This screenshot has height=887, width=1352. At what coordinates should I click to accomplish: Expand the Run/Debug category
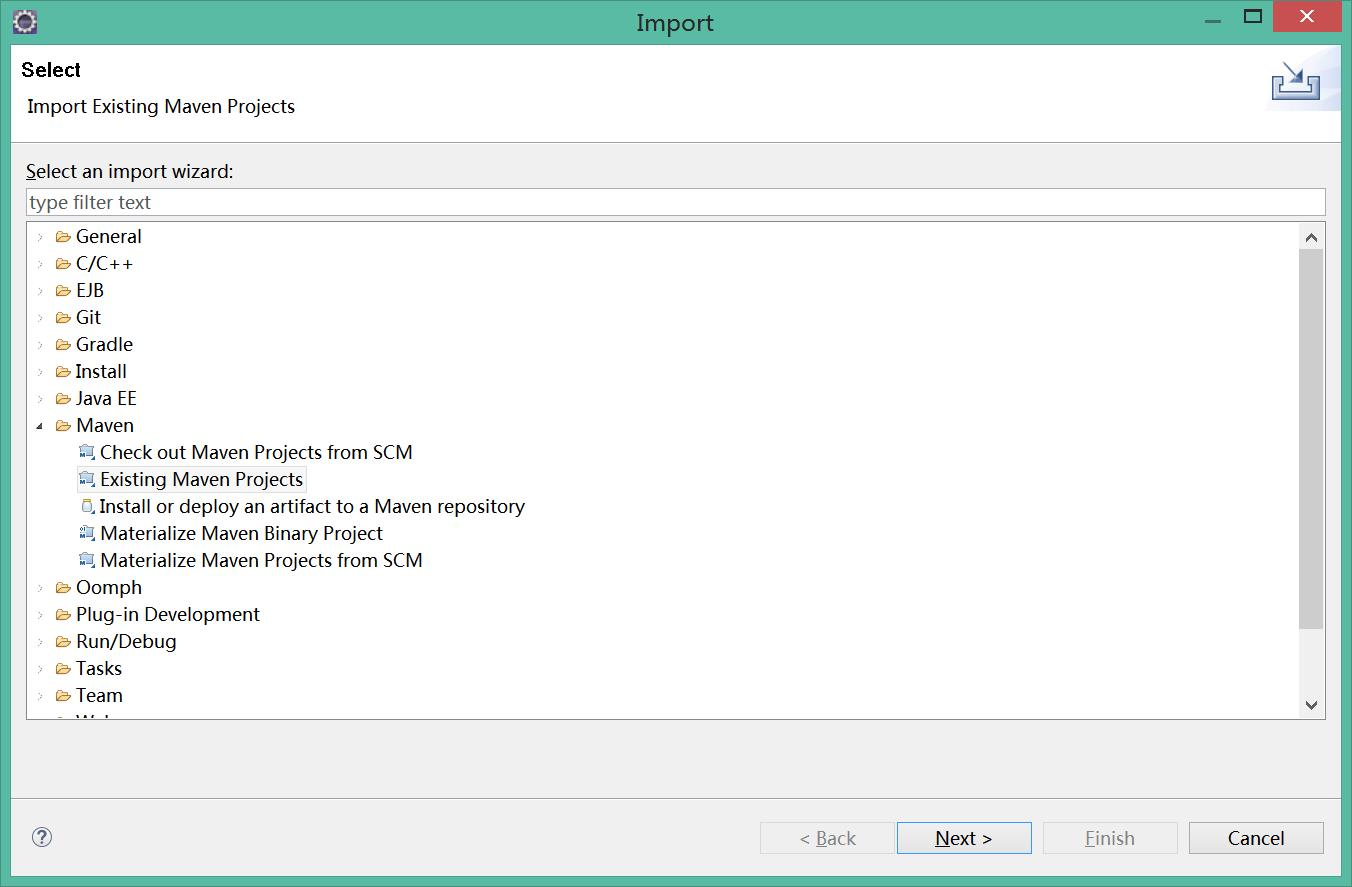tap(40, 642)
